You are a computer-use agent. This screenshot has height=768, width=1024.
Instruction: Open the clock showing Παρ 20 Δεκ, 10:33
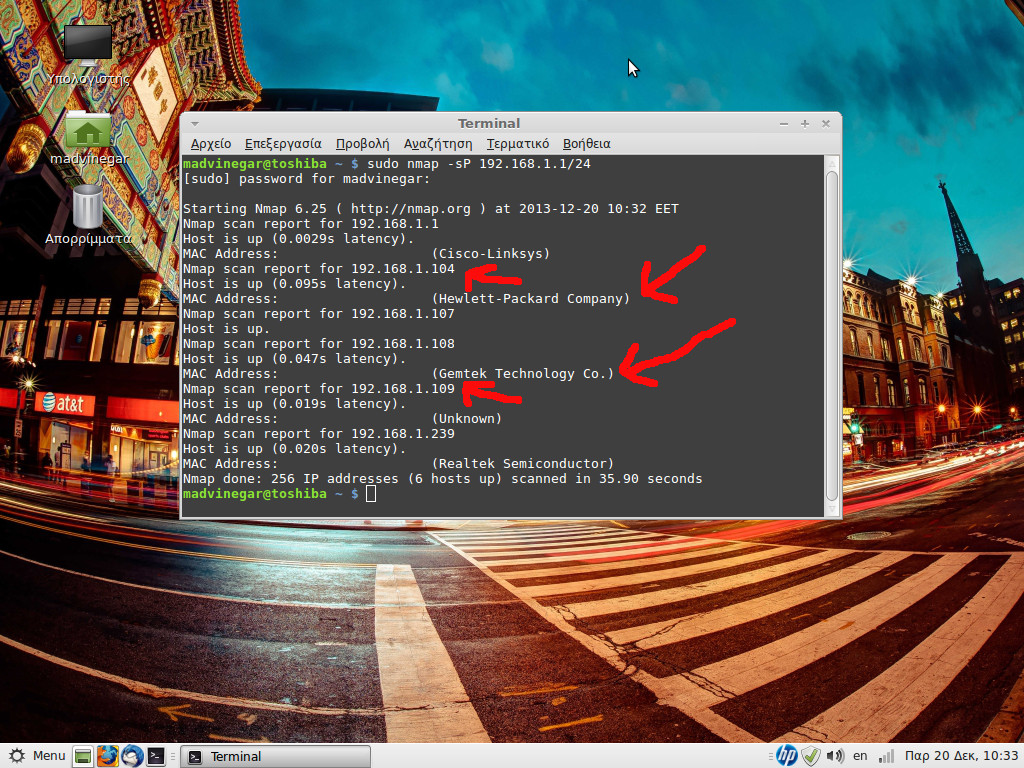click(x=961, y=756)
